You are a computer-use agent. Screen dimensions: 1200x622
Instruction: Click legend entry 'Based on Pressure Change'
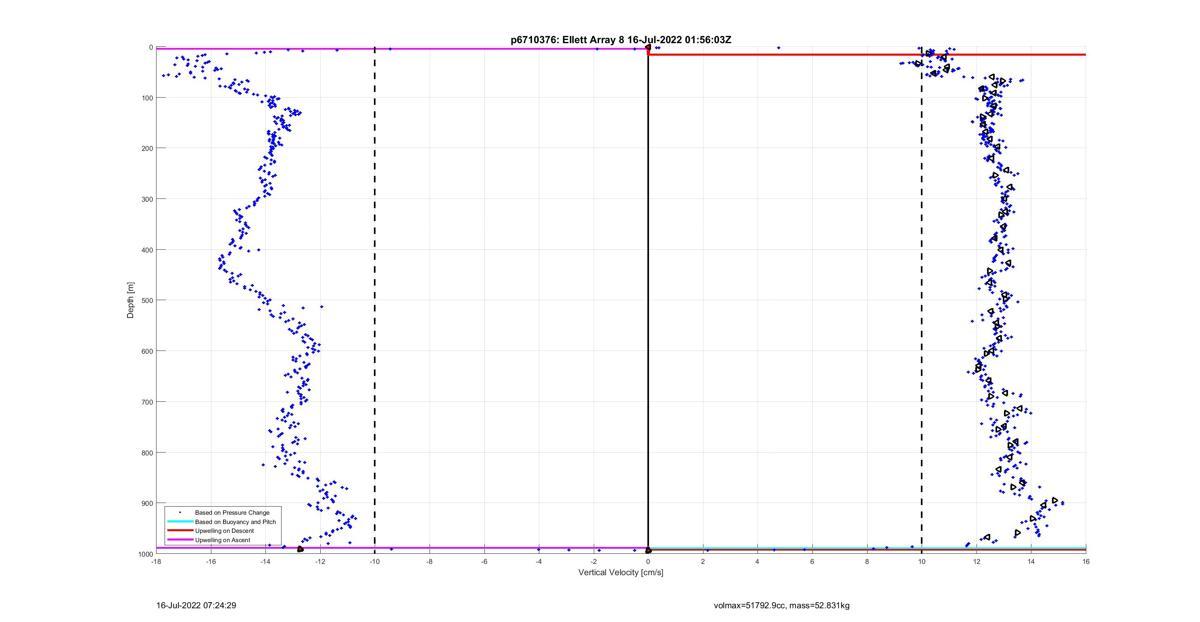(x=232, y=513)
